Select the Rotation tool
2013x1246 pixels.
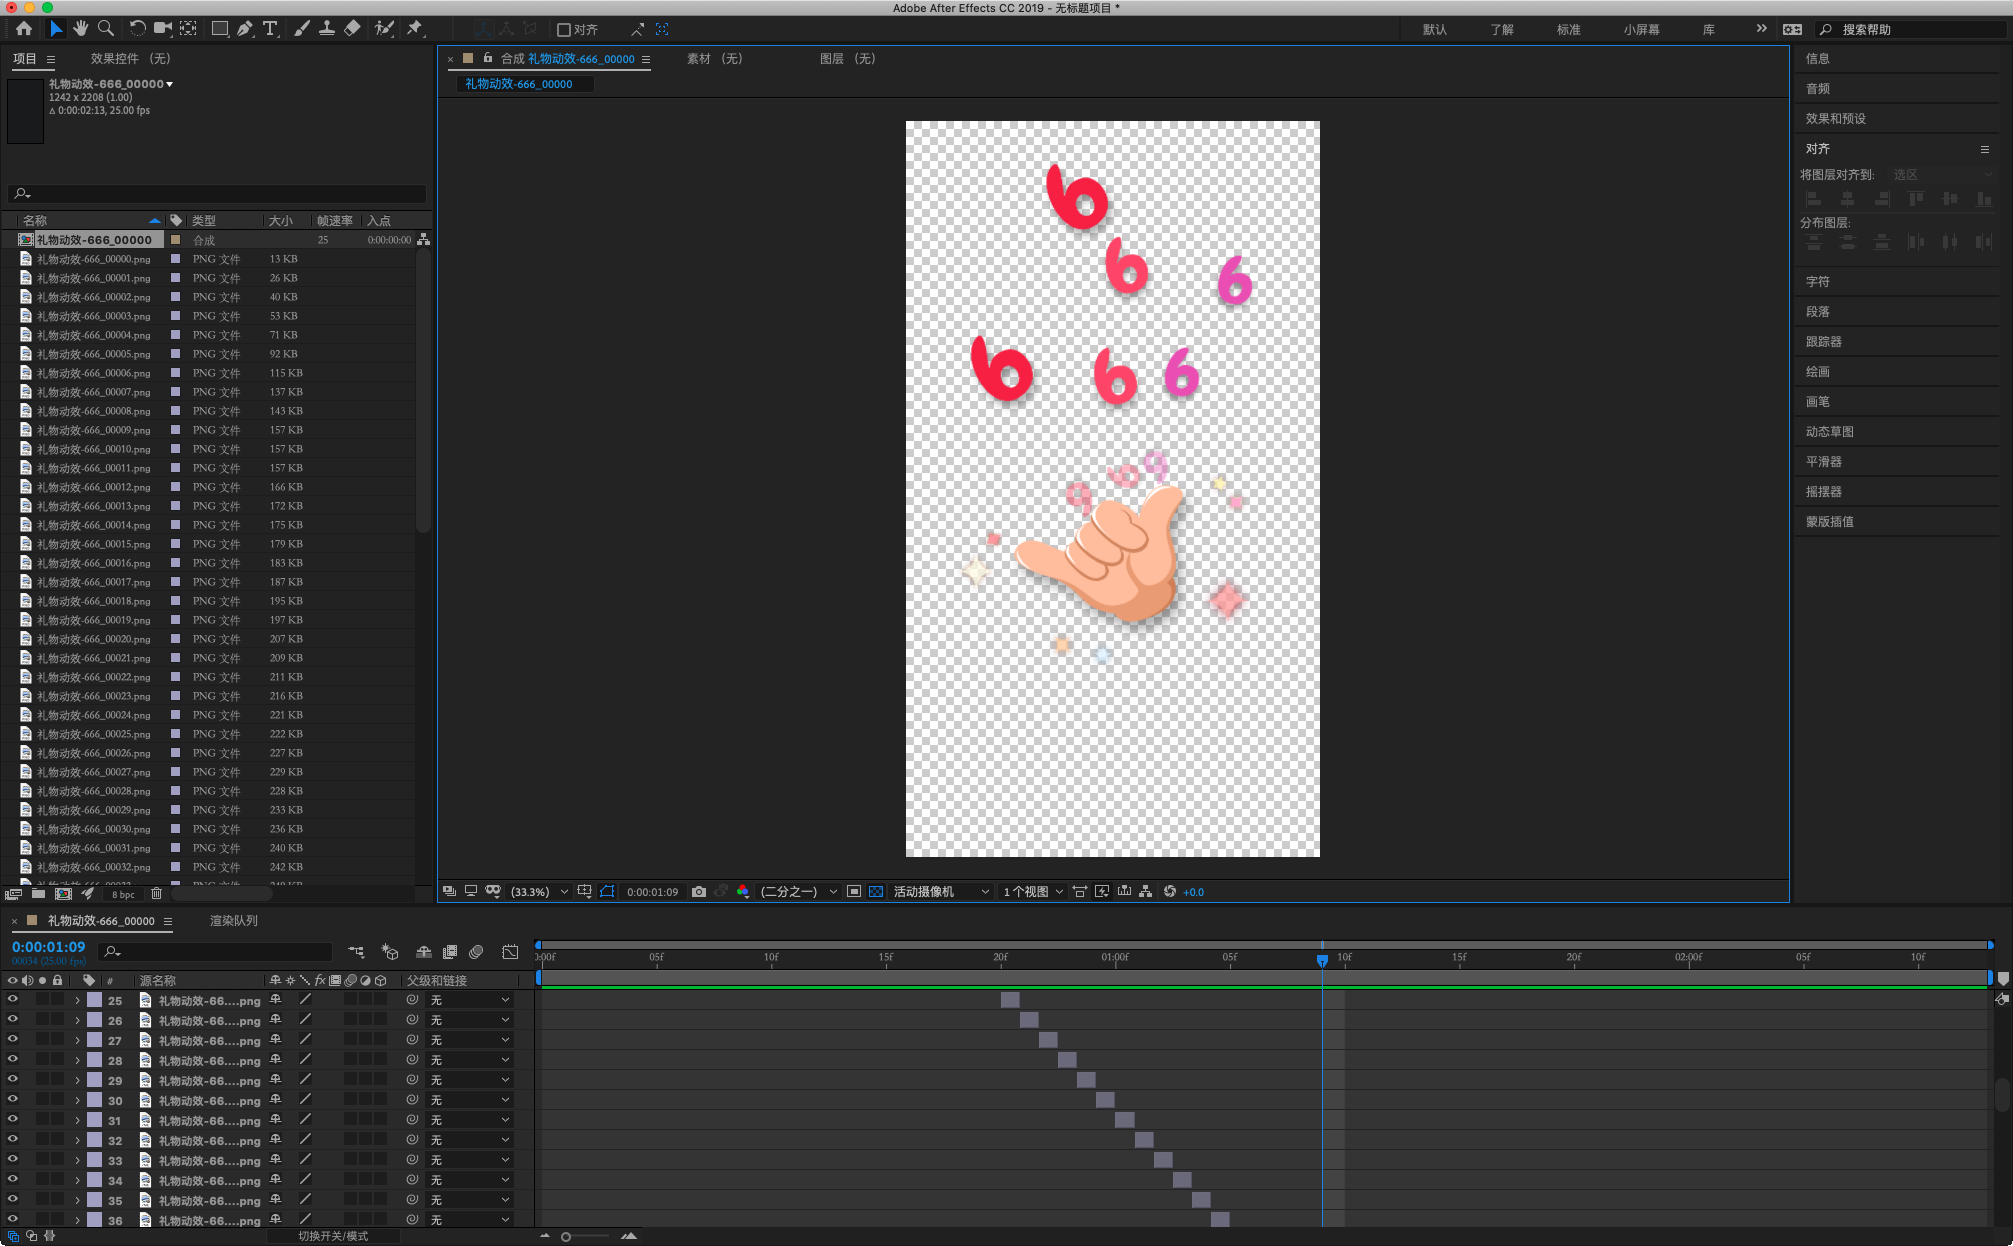tap(137, 29)
